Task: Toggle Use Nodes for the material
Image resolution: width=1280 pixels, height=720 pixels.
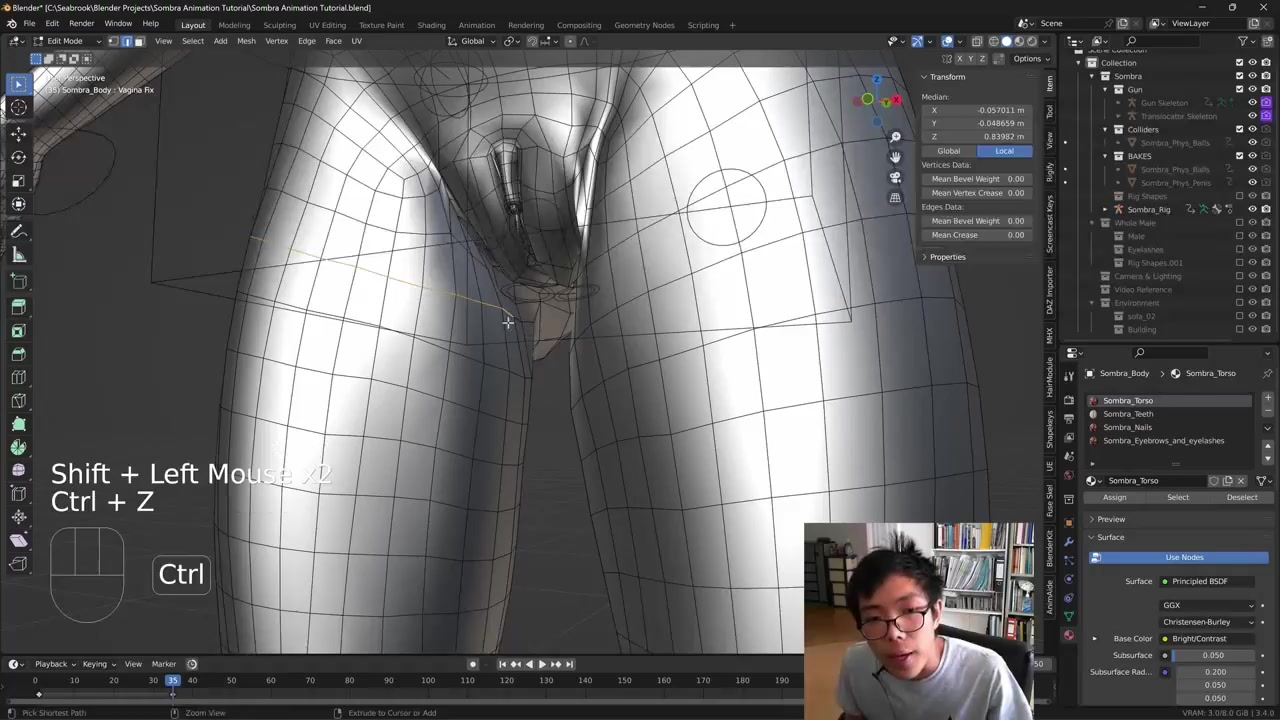Action: coord(1183,557)
